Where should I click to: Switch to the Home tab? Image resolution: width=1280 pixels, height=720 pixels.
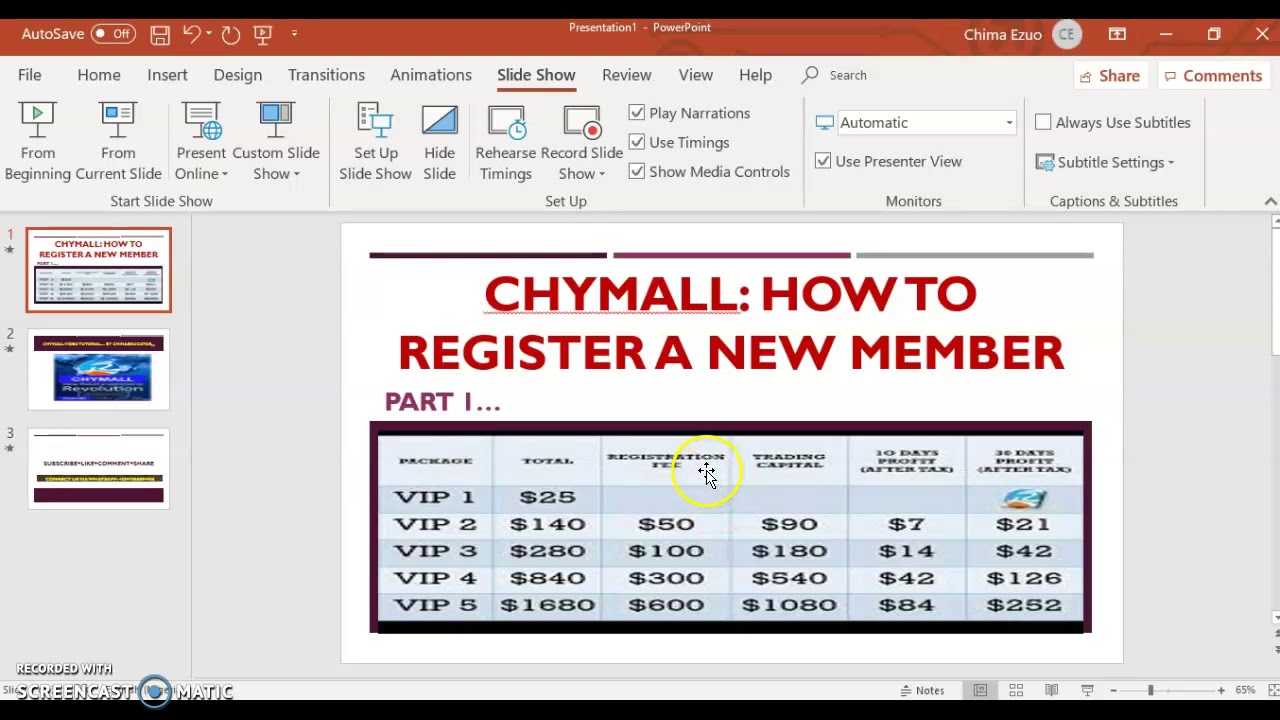[x=99, y=75]
